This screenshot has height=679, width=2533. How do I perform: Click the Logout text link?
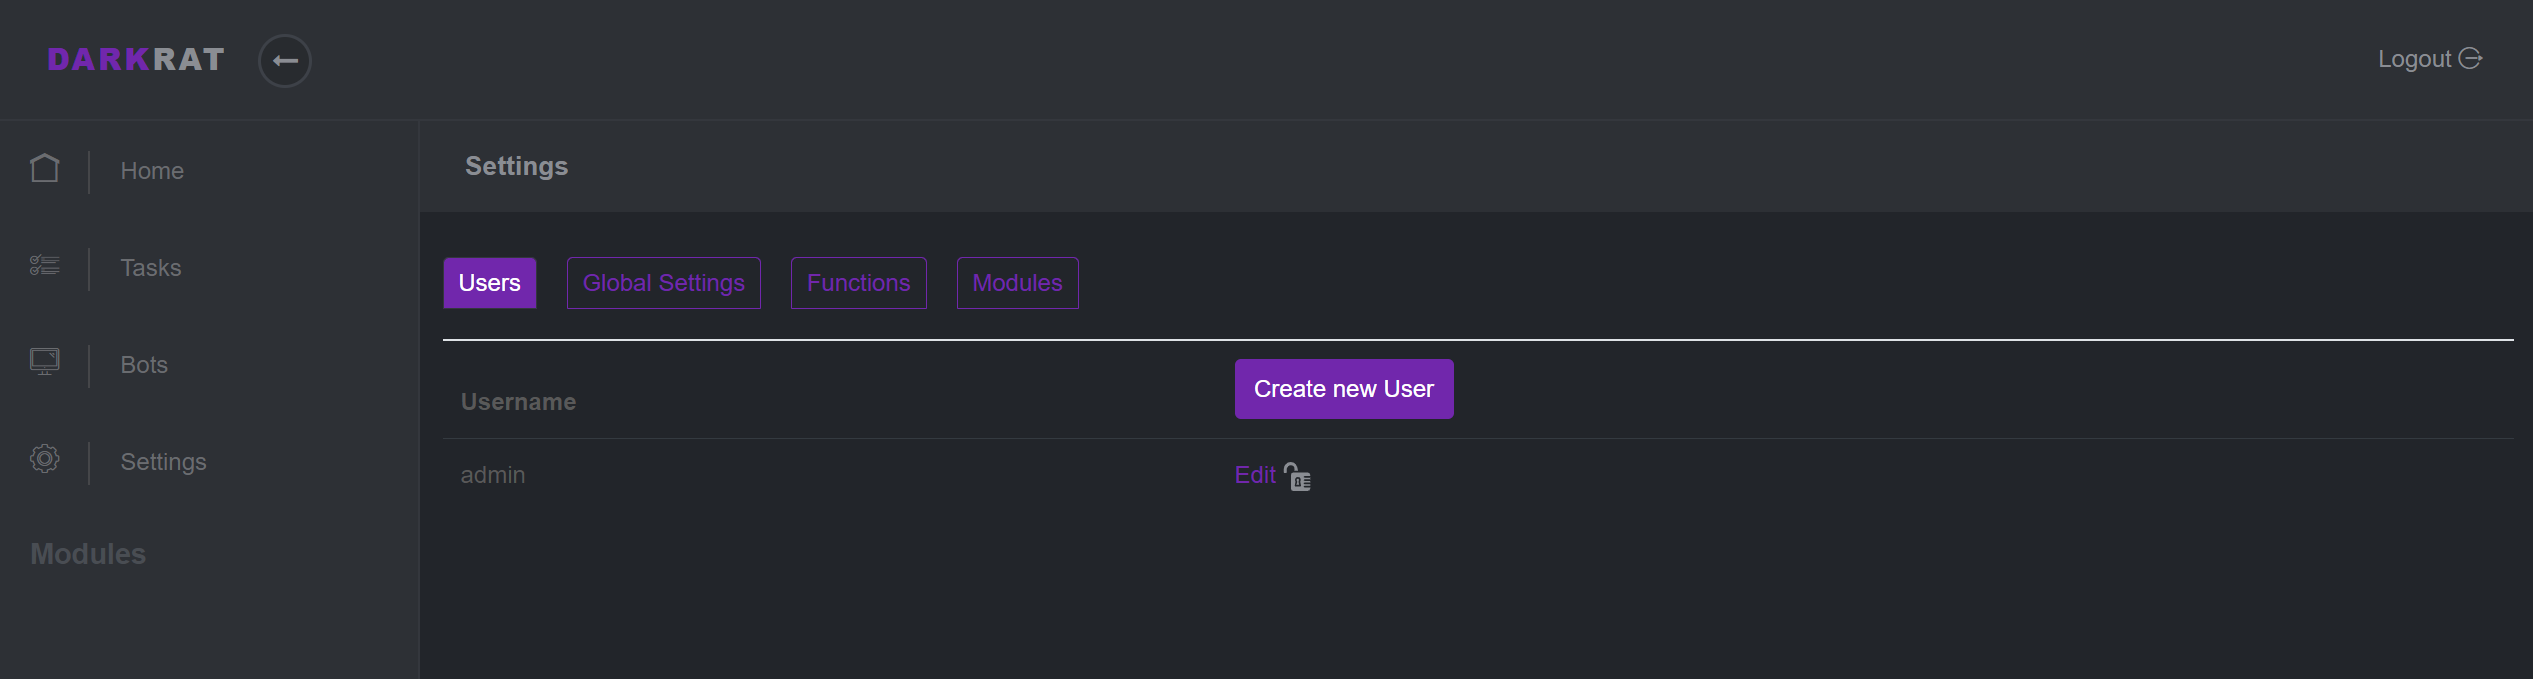click(x=2414, y=59)
